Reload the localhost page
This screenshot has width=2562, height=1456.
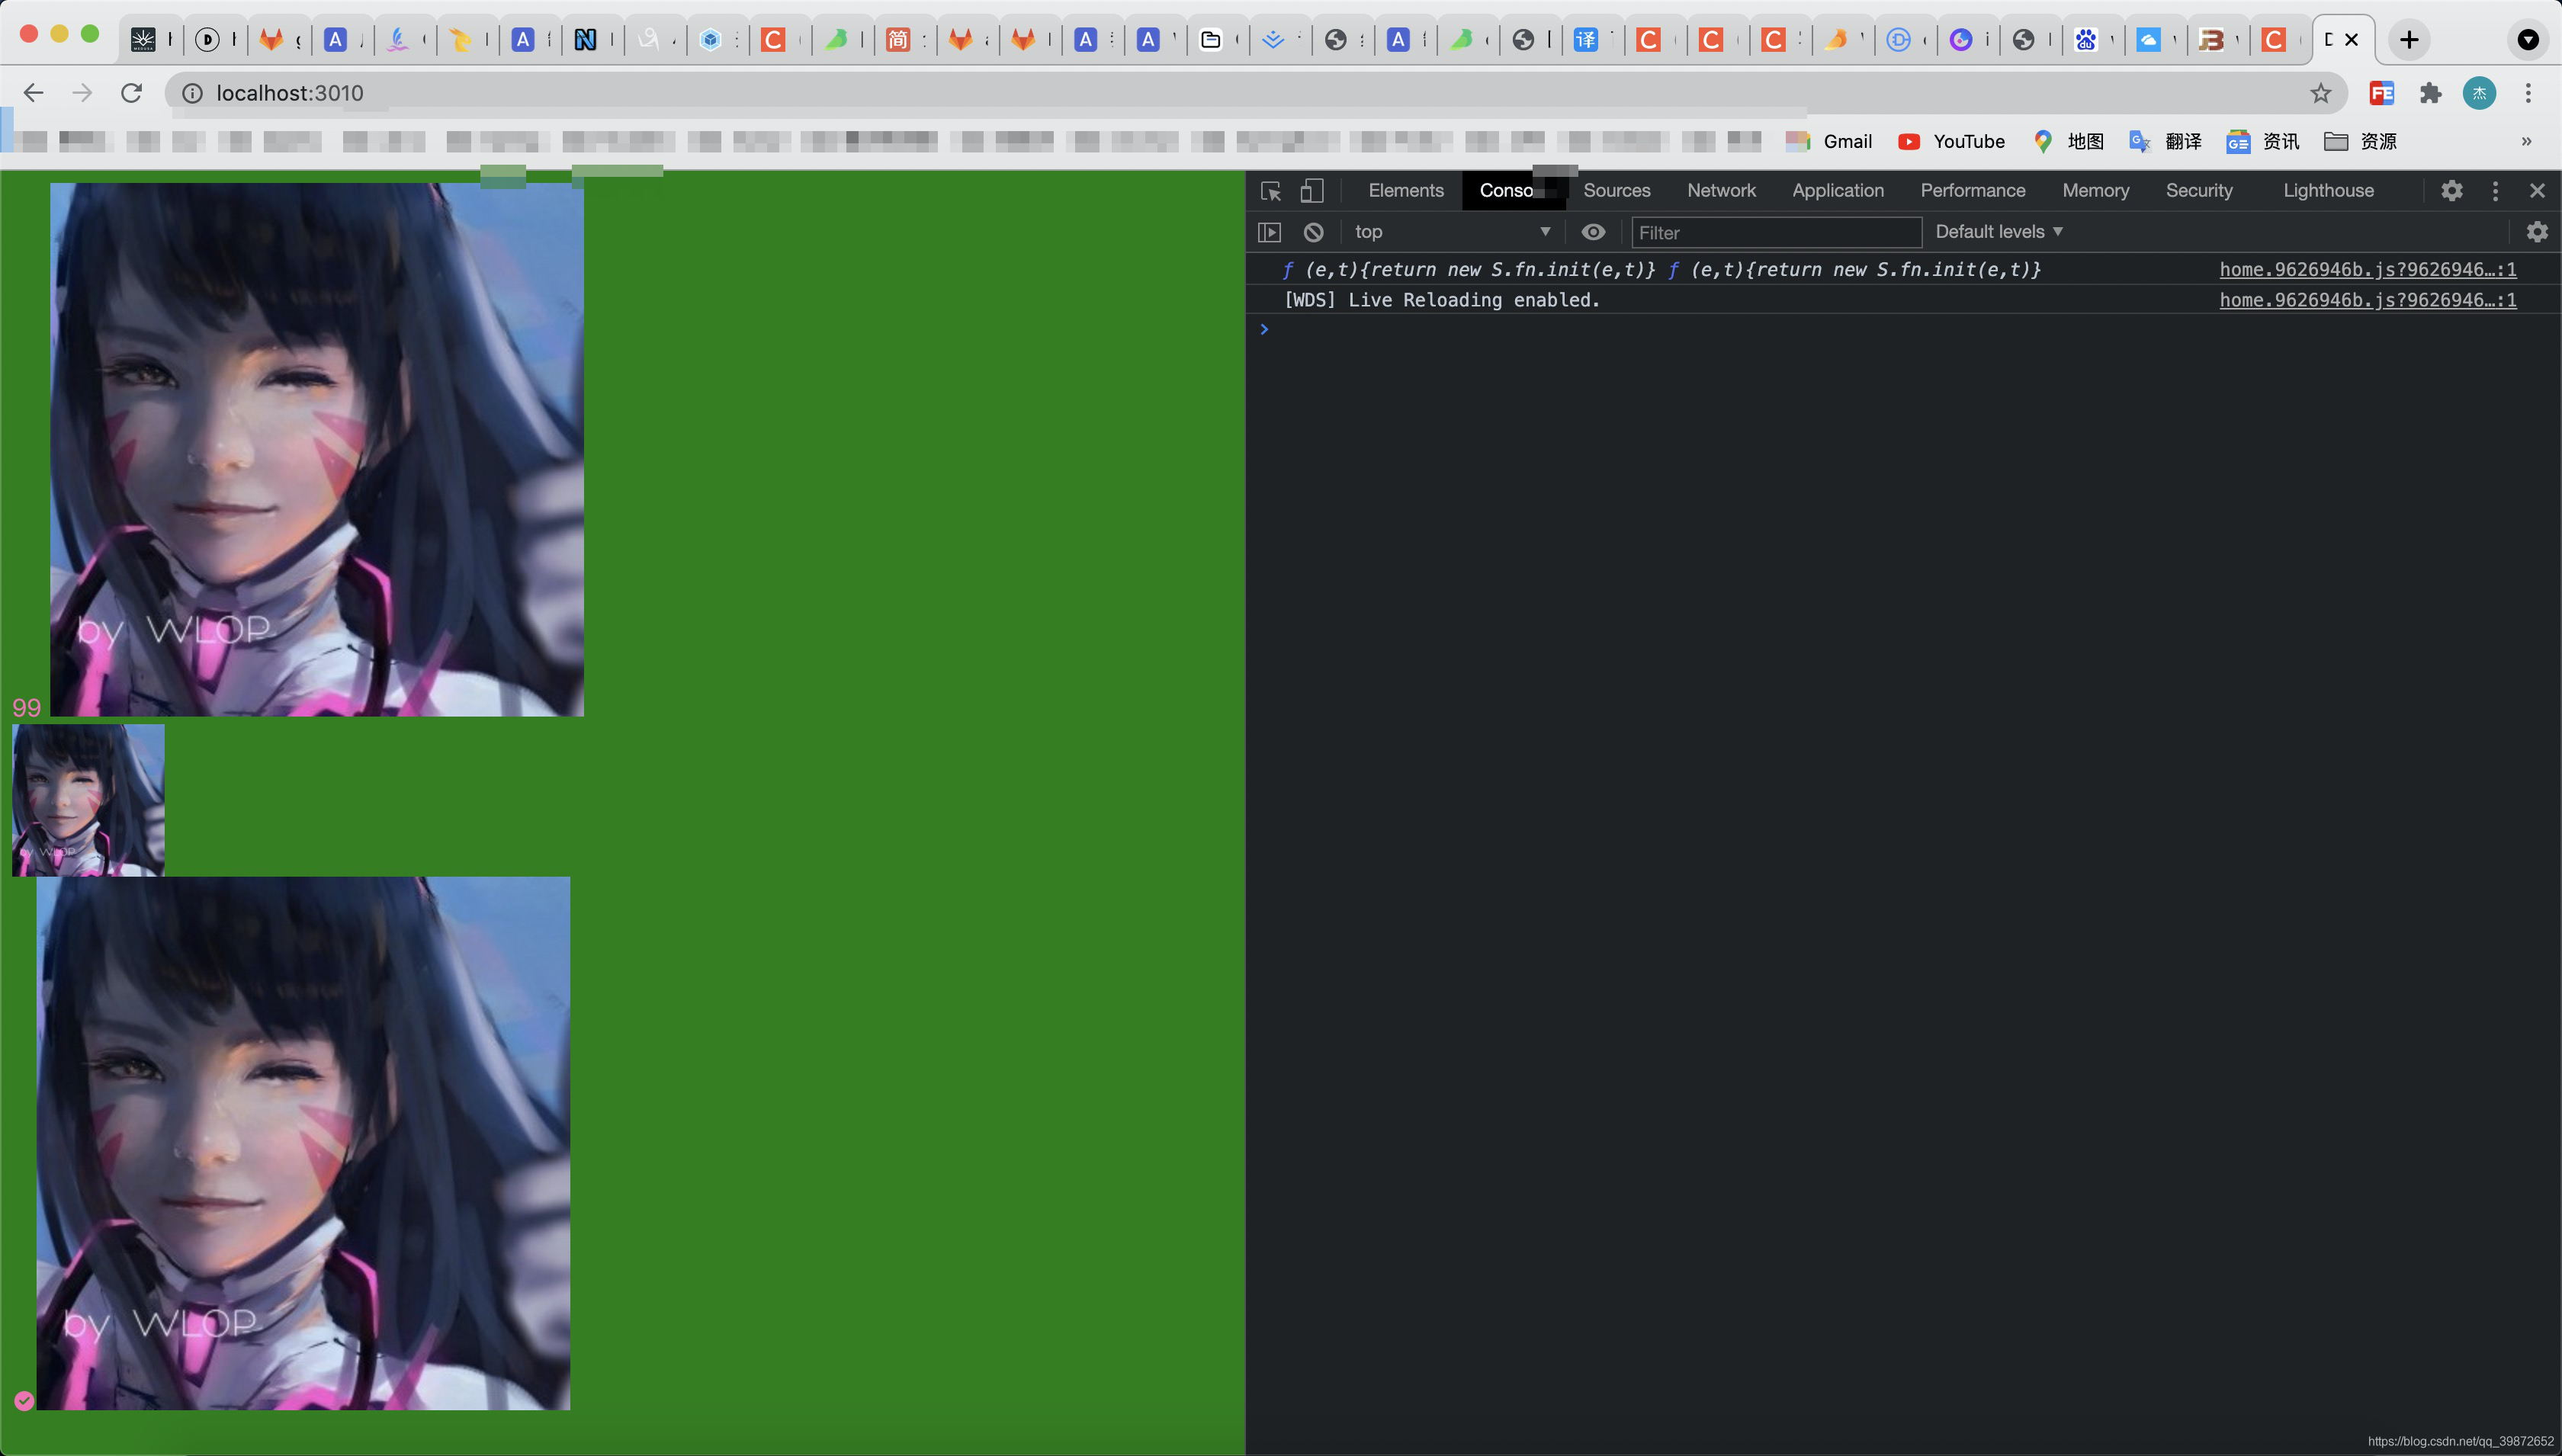(x=131, y=93)
